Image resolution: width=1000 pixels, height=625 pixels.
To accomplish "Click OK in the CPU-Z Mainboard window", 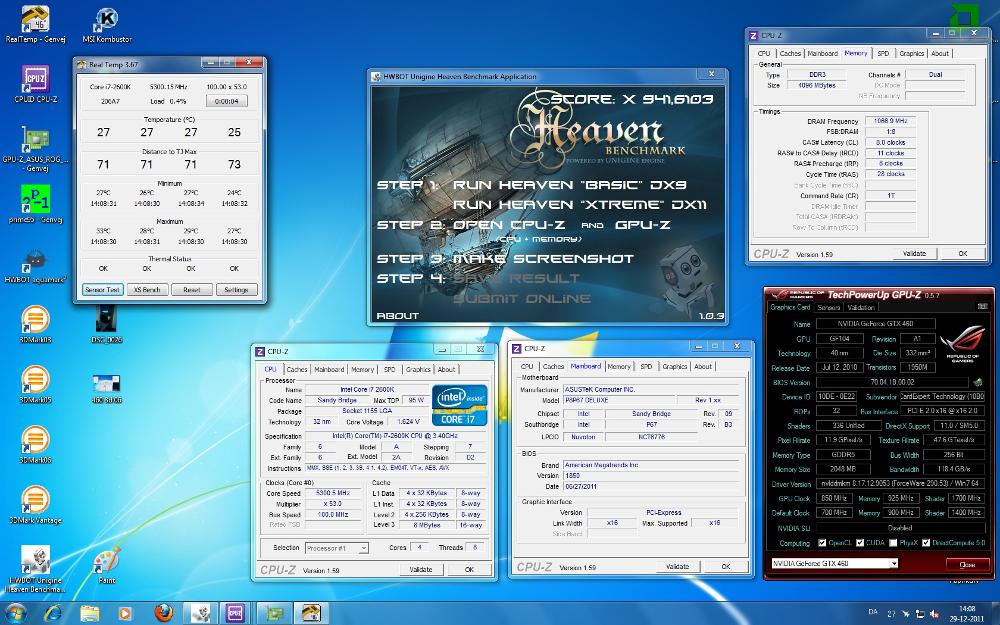I will 725,566.
